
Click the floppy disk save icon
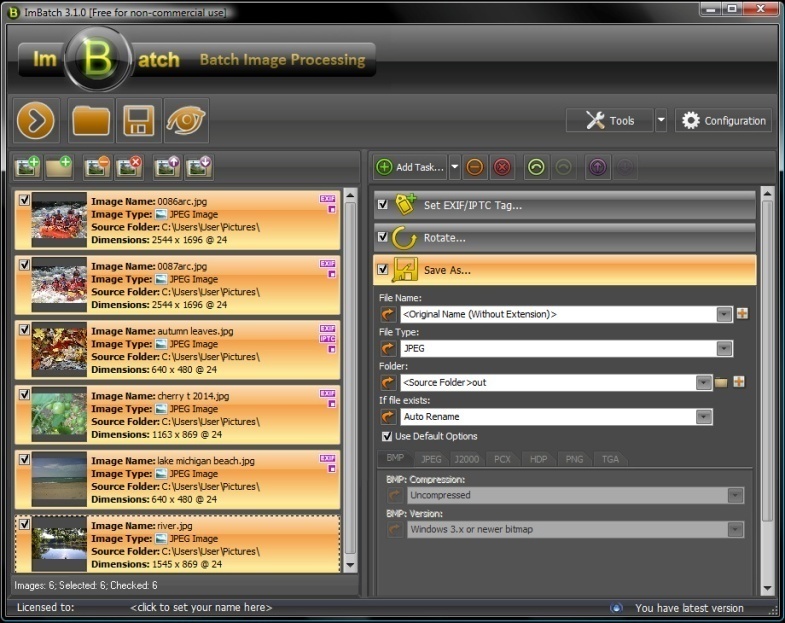137,121
